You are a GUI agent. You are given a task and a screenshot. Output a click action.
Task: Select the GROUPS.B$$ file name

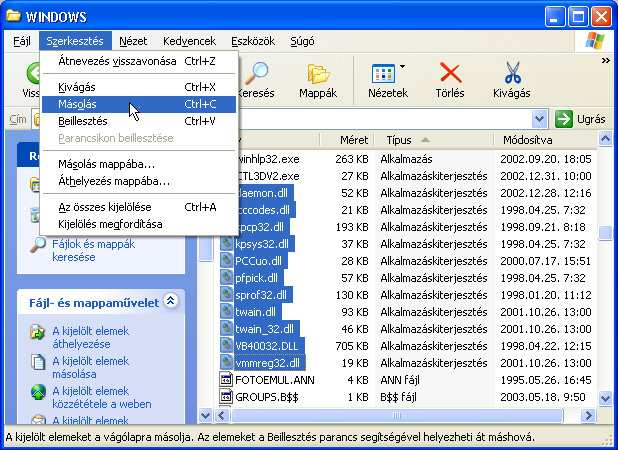tap(266, 397)
